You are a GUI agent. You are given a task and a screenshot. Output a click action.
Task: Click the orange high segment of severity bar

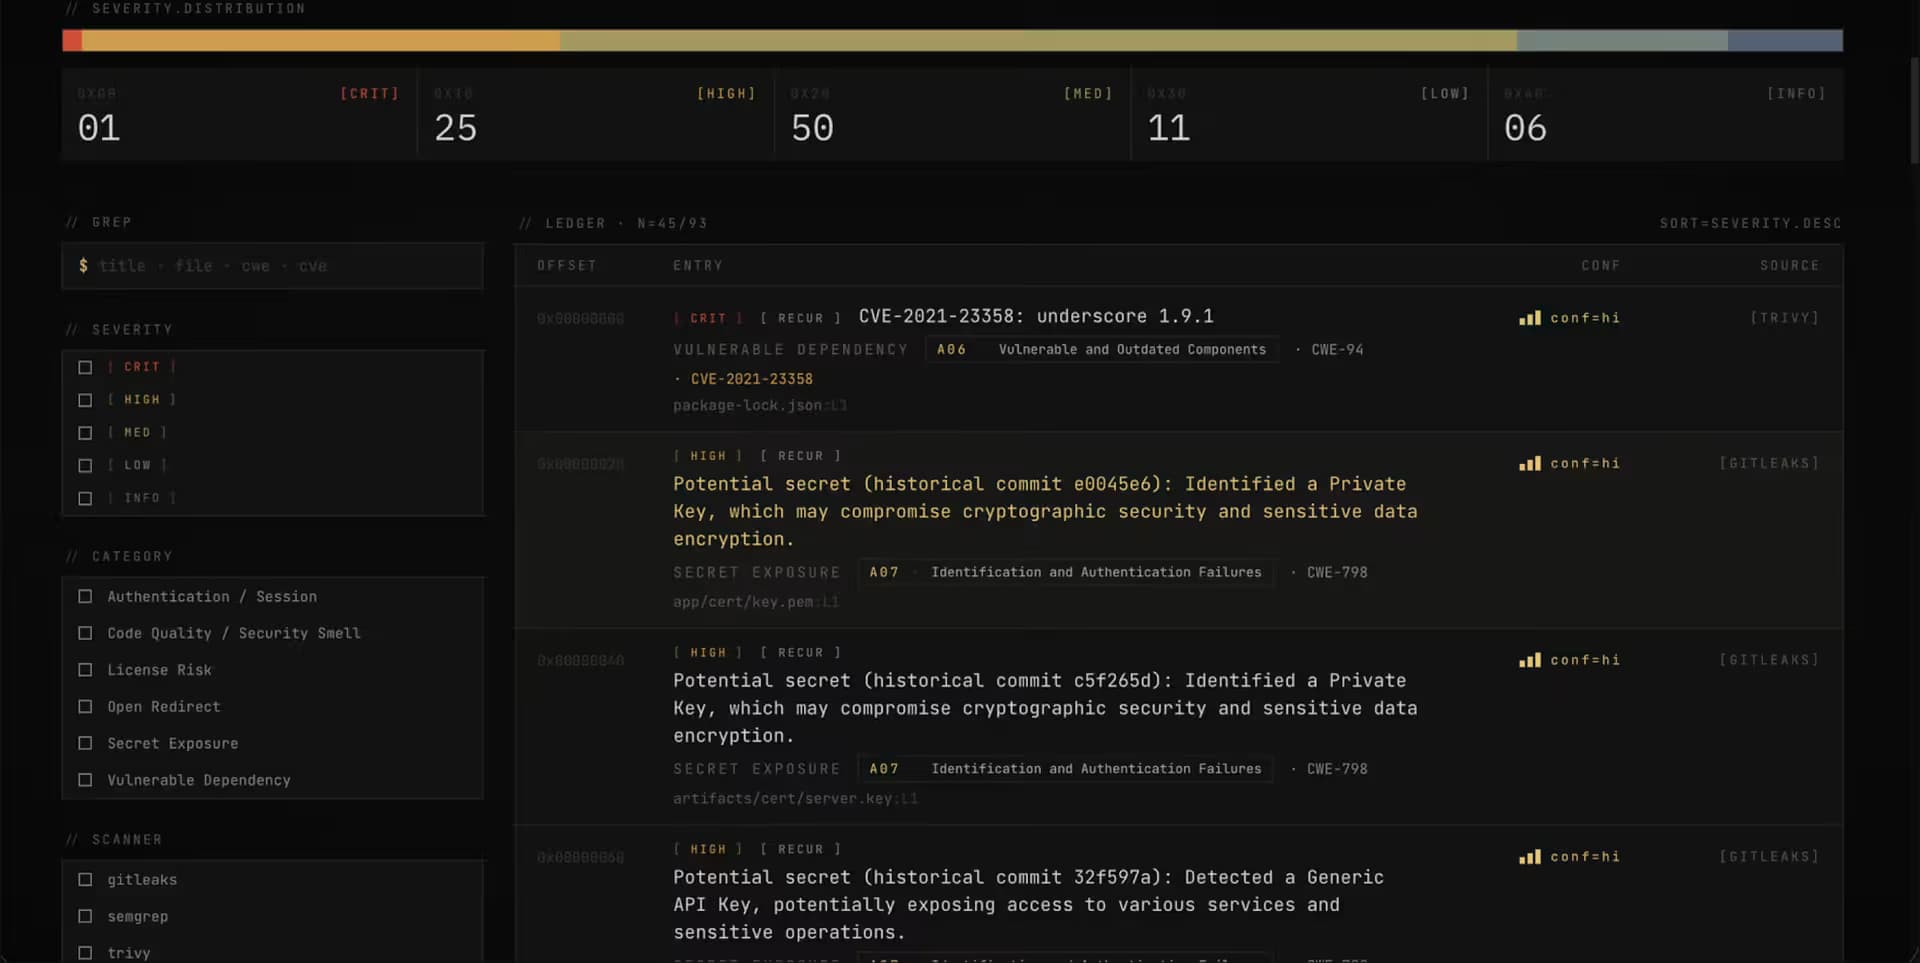pos(321,40)
